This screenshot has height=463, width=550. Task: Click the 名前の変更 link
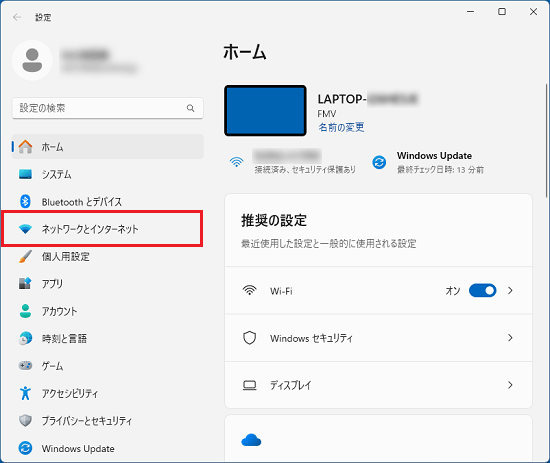(x=341, y=127)
